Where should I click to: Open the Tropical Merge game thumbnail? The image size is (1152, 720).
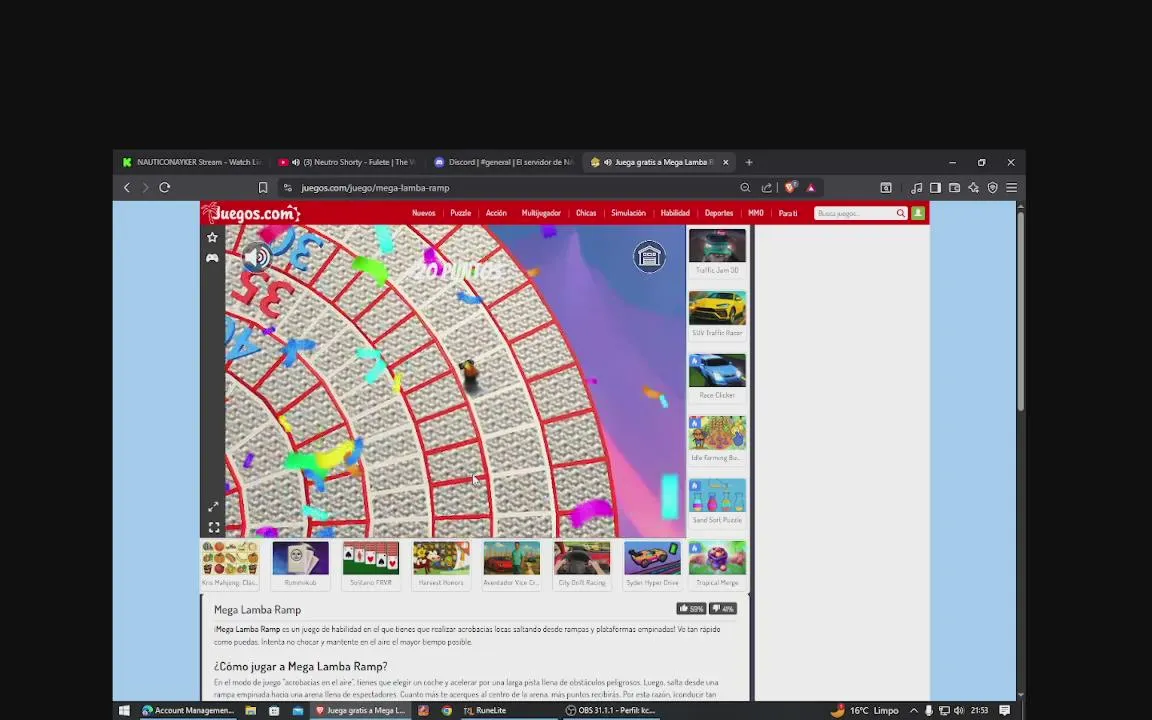pyautogui.click(x=717, y=558)
